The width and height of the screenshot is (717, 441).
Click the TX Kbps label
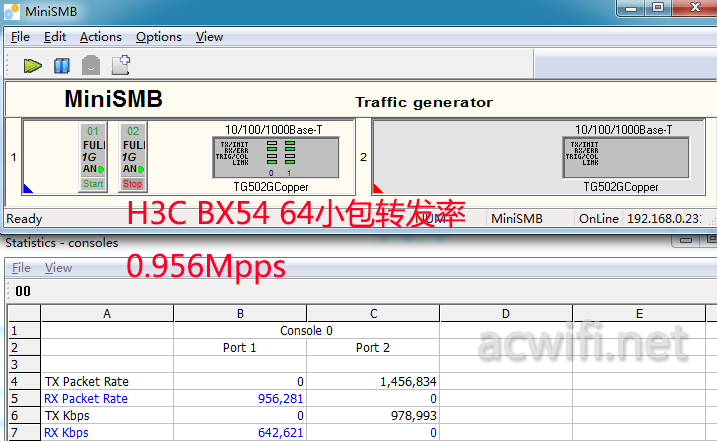coord(67,415)
